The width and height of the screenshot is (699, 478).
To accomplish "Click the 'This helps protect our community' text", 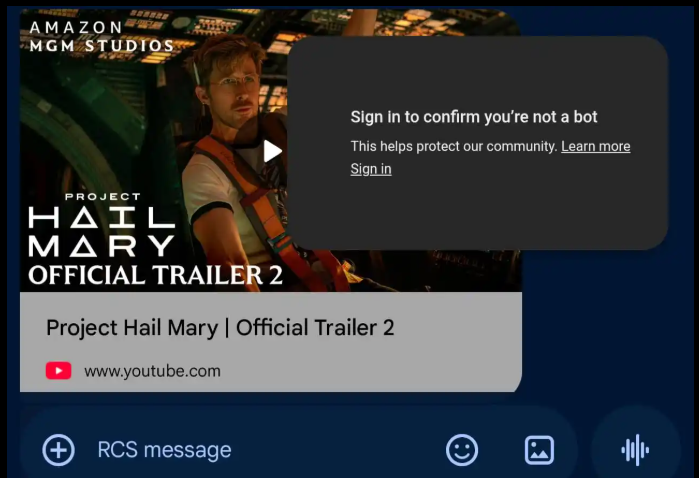I will [x=454, y=146].
